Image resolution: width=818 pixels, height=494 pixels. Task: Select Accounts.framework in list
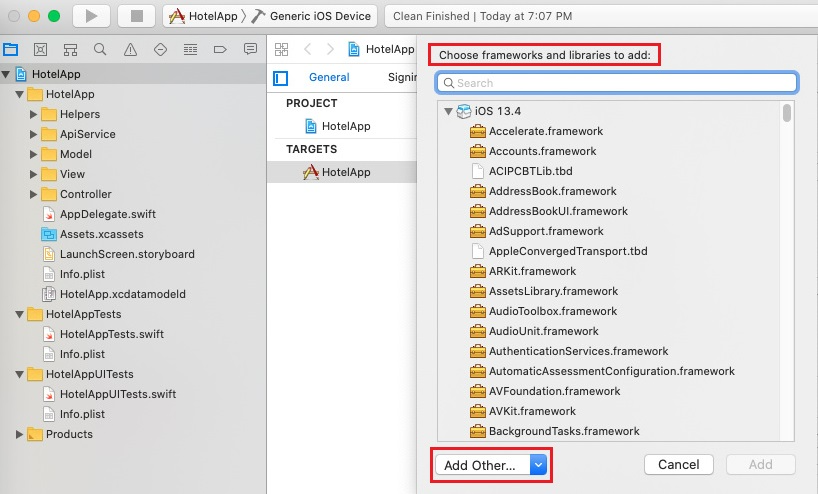543,151
